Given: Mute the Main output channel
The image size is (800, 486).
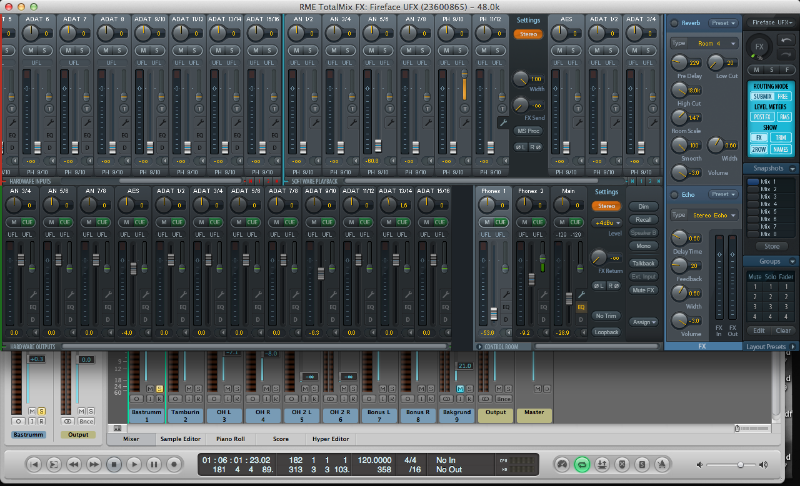Looking at the screenshot, I should point(562,222).
